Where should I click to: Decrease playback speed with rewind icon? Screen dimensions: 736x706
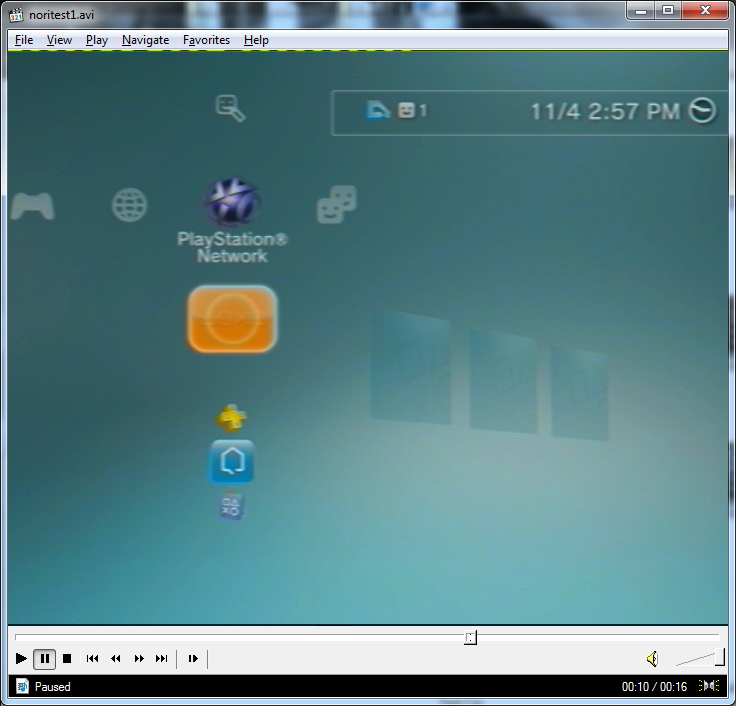point(115,658)
